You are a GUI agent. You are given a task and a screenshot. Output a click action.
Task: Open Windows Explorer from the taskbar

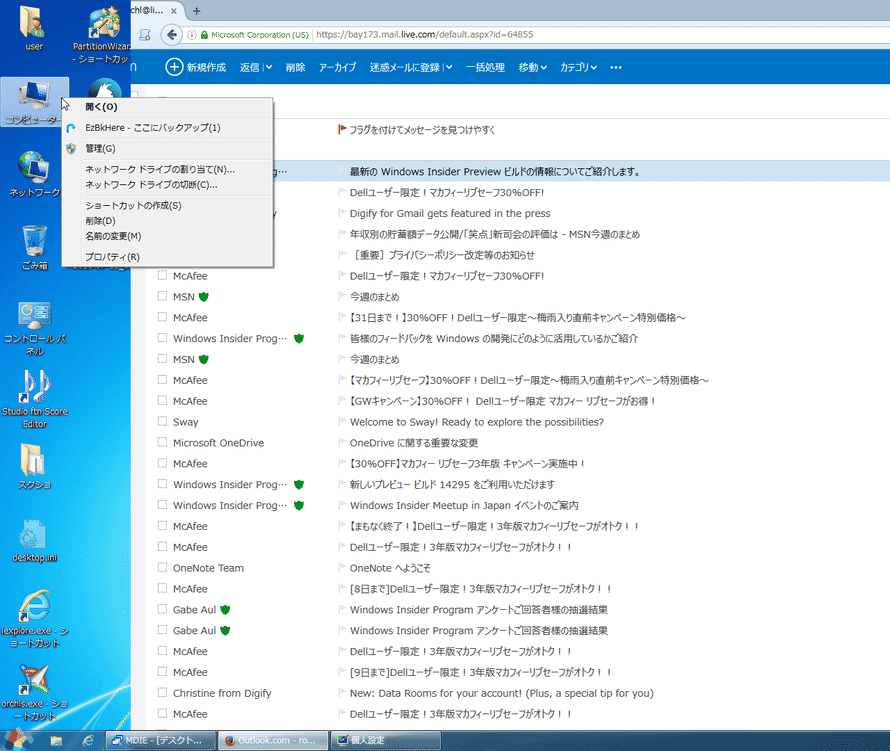(x=56, y=740)
